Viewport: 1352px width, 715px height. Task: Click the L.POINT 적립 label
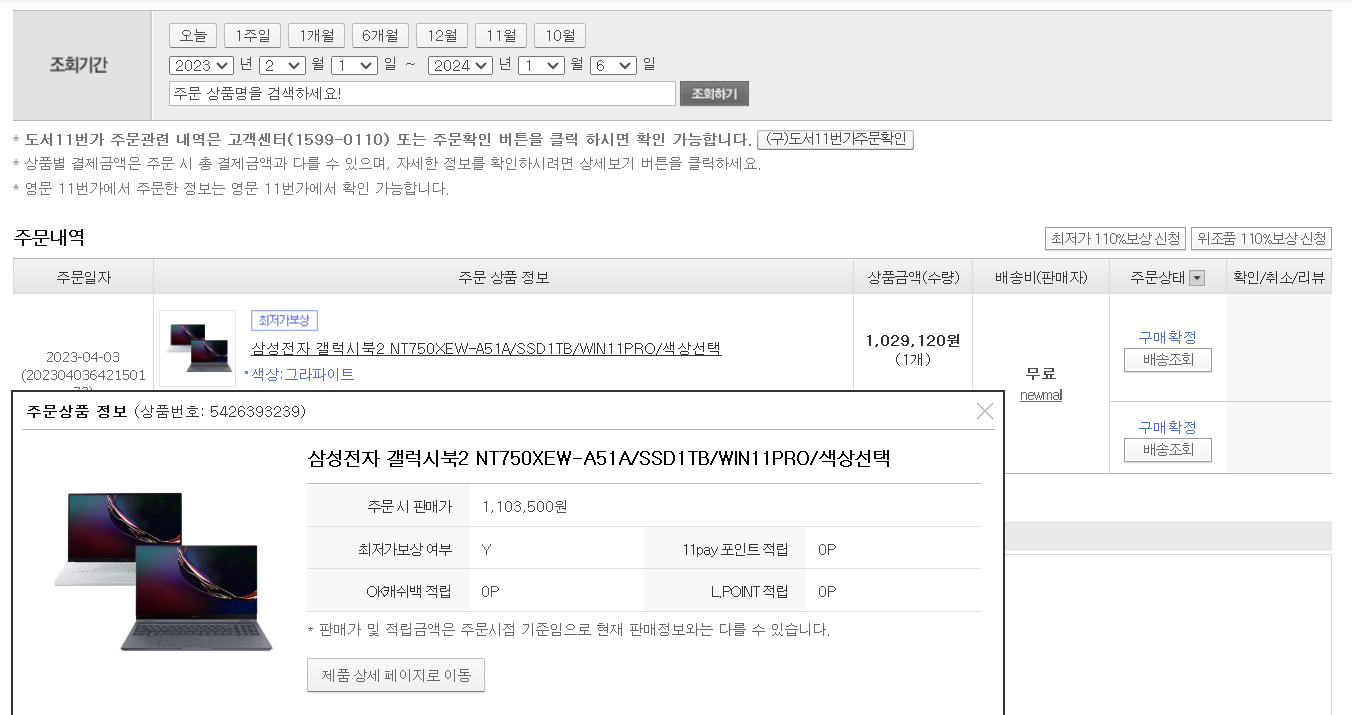point(749,591)
